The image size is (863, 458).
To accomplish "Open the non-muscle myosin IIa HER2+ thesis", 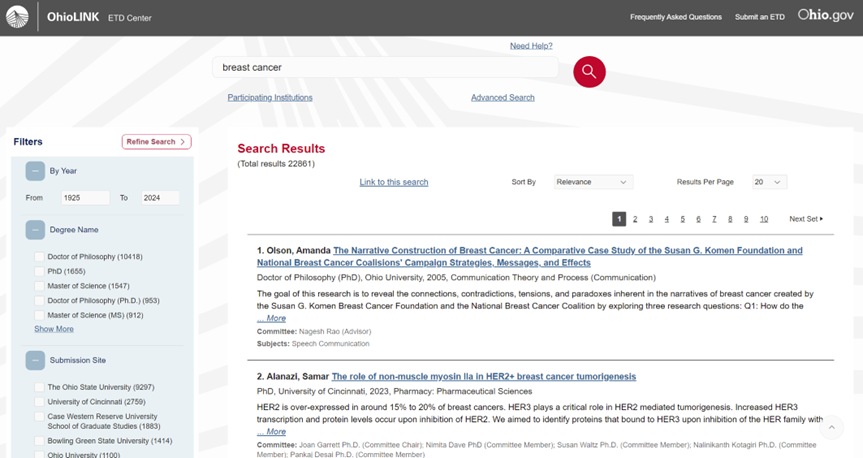I will 484,377.
